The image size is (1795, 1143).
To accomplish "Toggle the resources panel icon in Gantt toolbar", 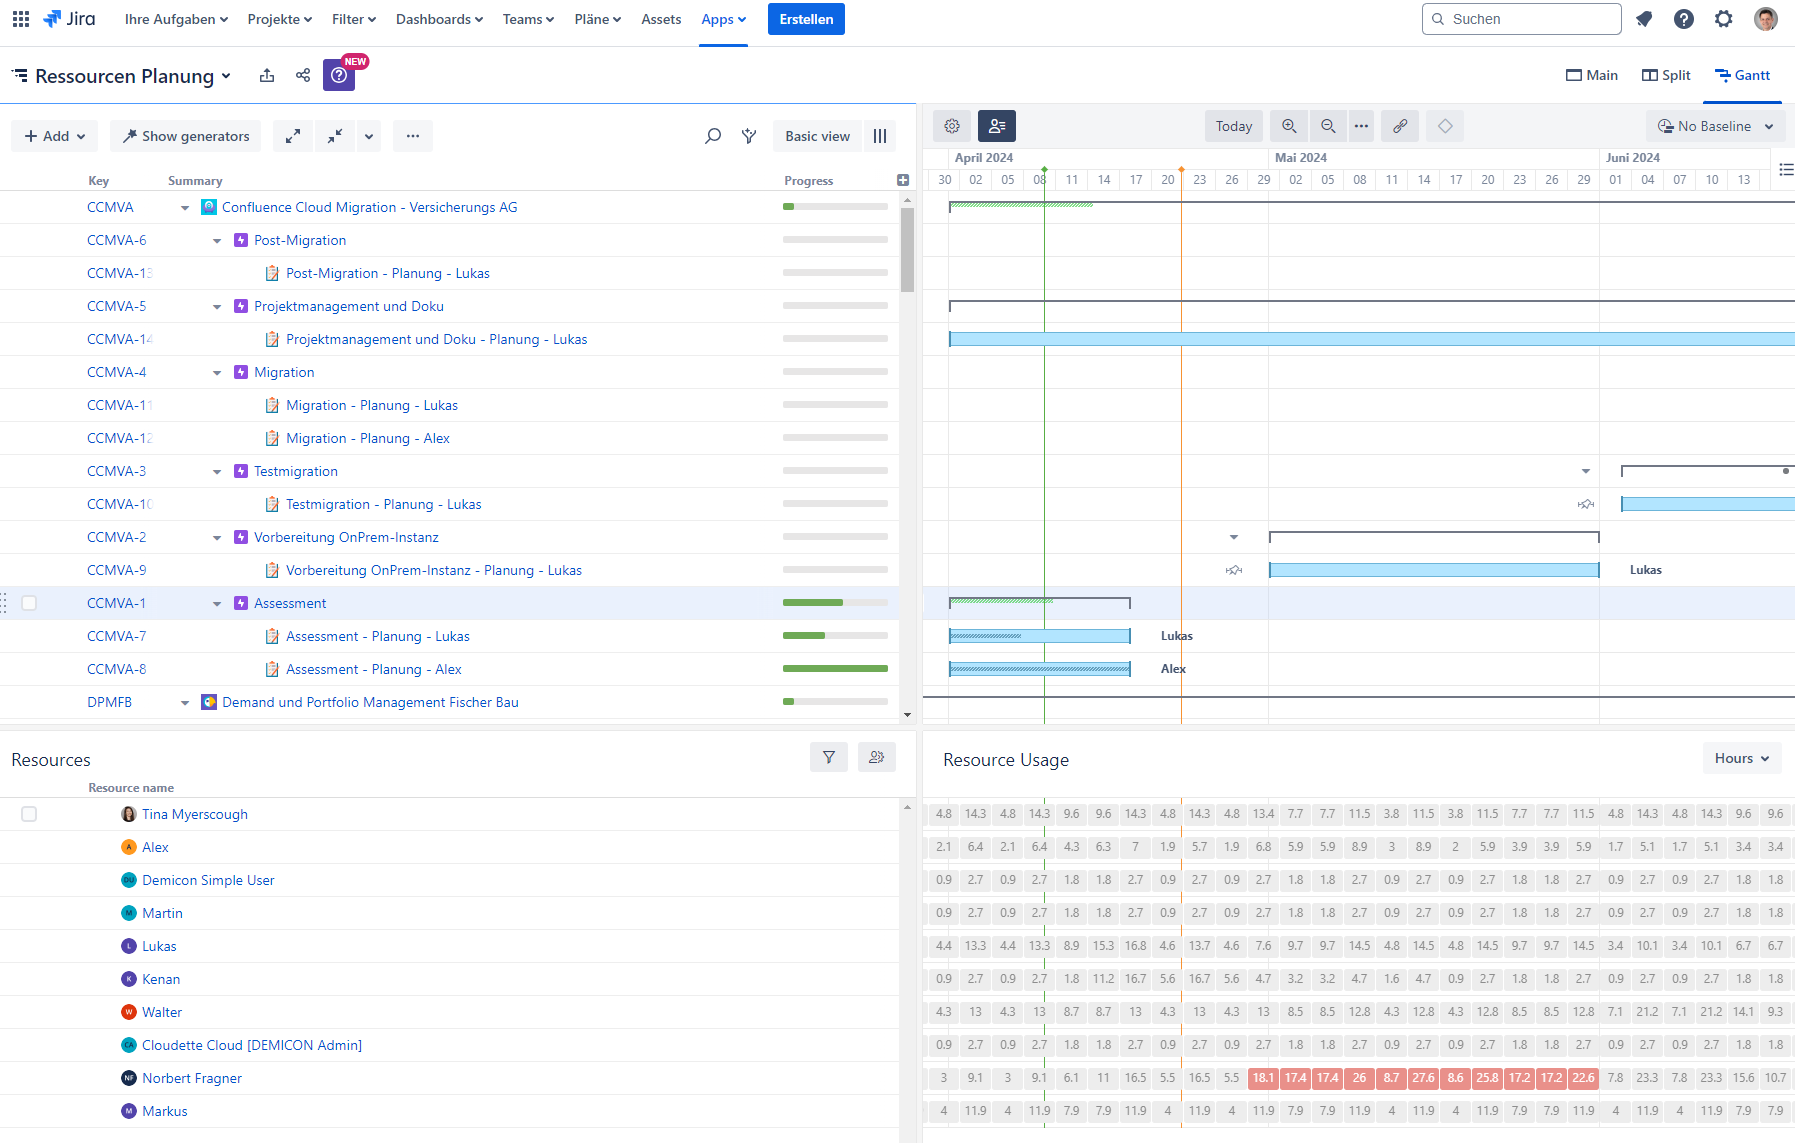I will click(996, 126).
